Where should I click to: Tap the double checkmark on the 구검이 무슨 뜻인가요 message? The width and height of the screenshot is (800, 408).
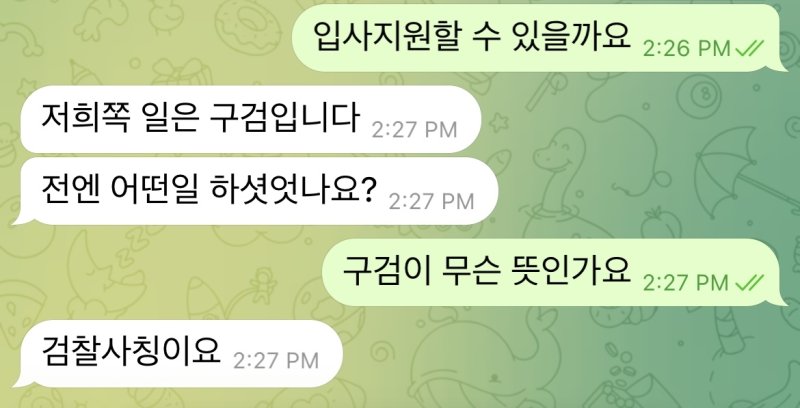click(749, 282)
